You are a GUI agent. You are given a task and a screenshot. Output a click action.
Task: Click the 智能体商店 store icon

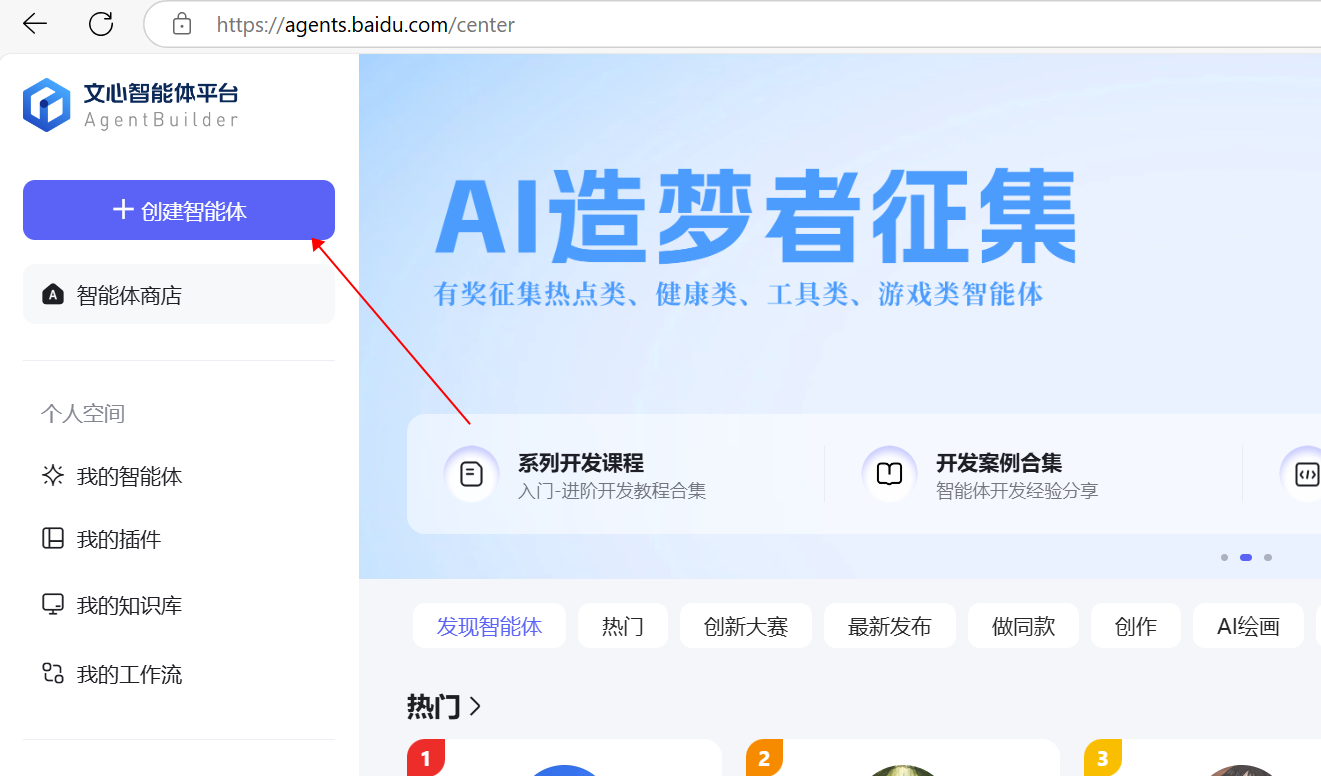click(x=53, y=295)
